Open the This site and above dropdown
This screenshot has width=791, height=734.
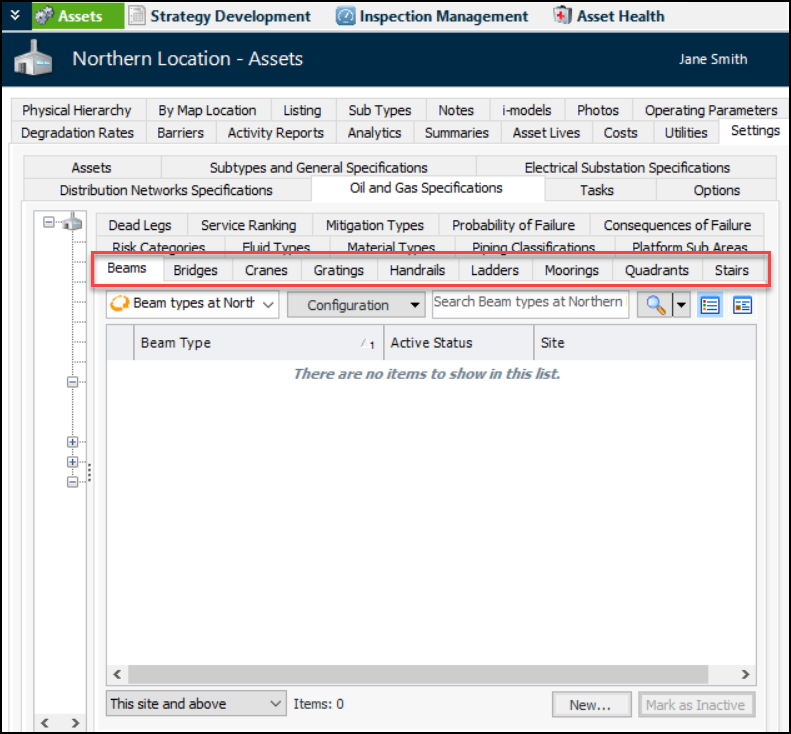196,704
